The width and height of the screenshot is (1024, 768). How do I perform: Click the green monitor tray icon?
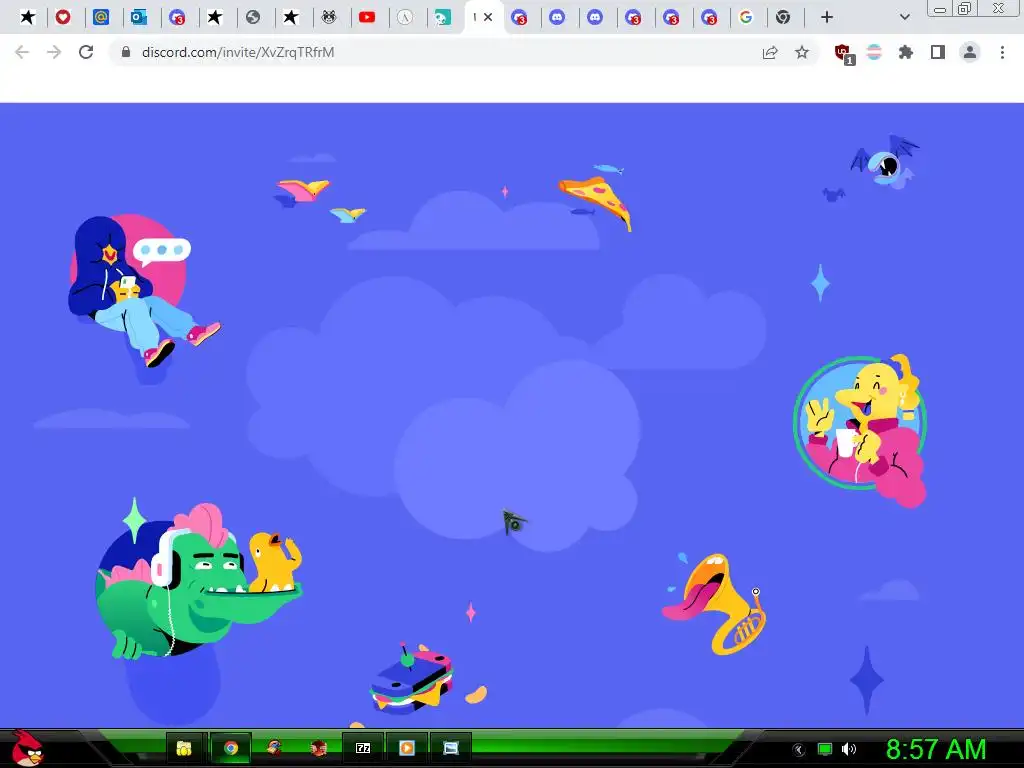tap(825, 749)
